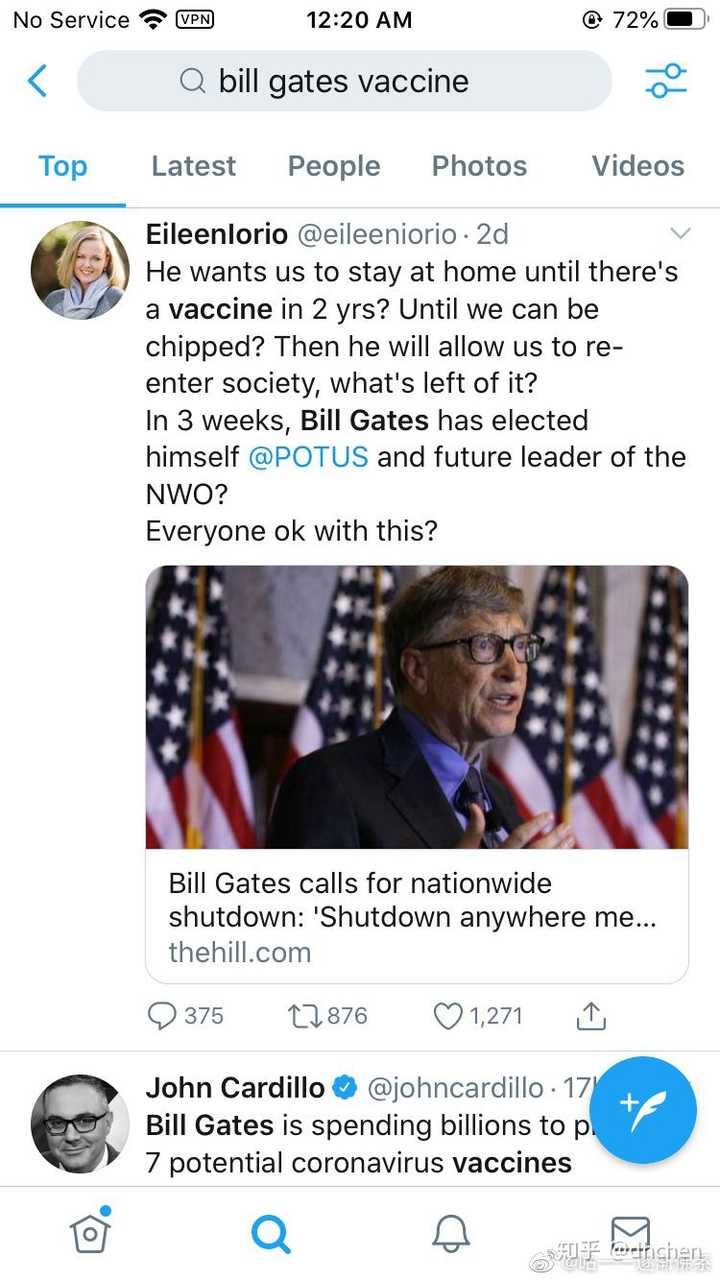This screenshot has height=1281, width=720.
Task: Switch to the People tab
Action: pos(334,166)
